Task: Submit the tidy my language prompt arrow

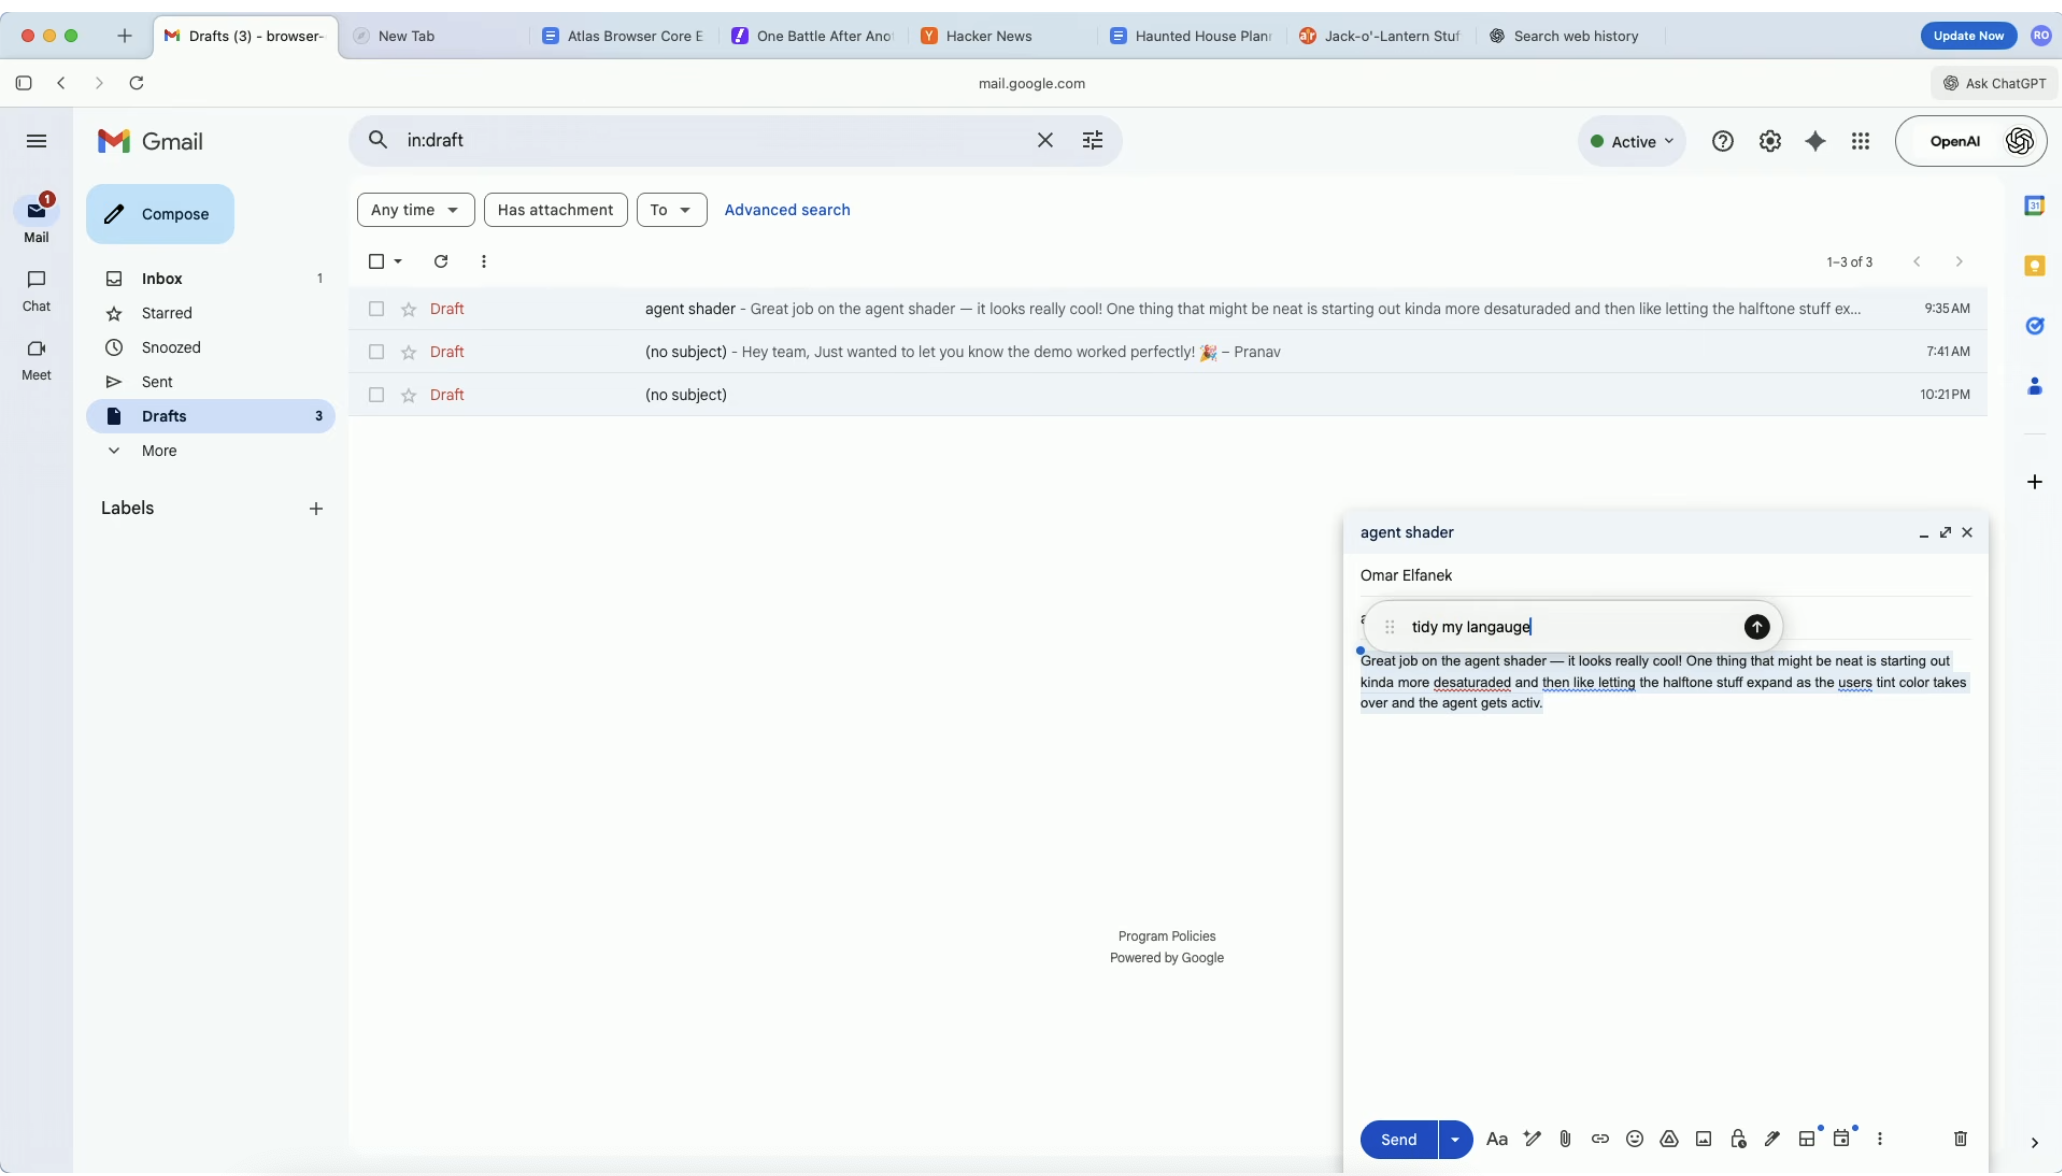Action: pyautogui.click(x=1756, y=627)
